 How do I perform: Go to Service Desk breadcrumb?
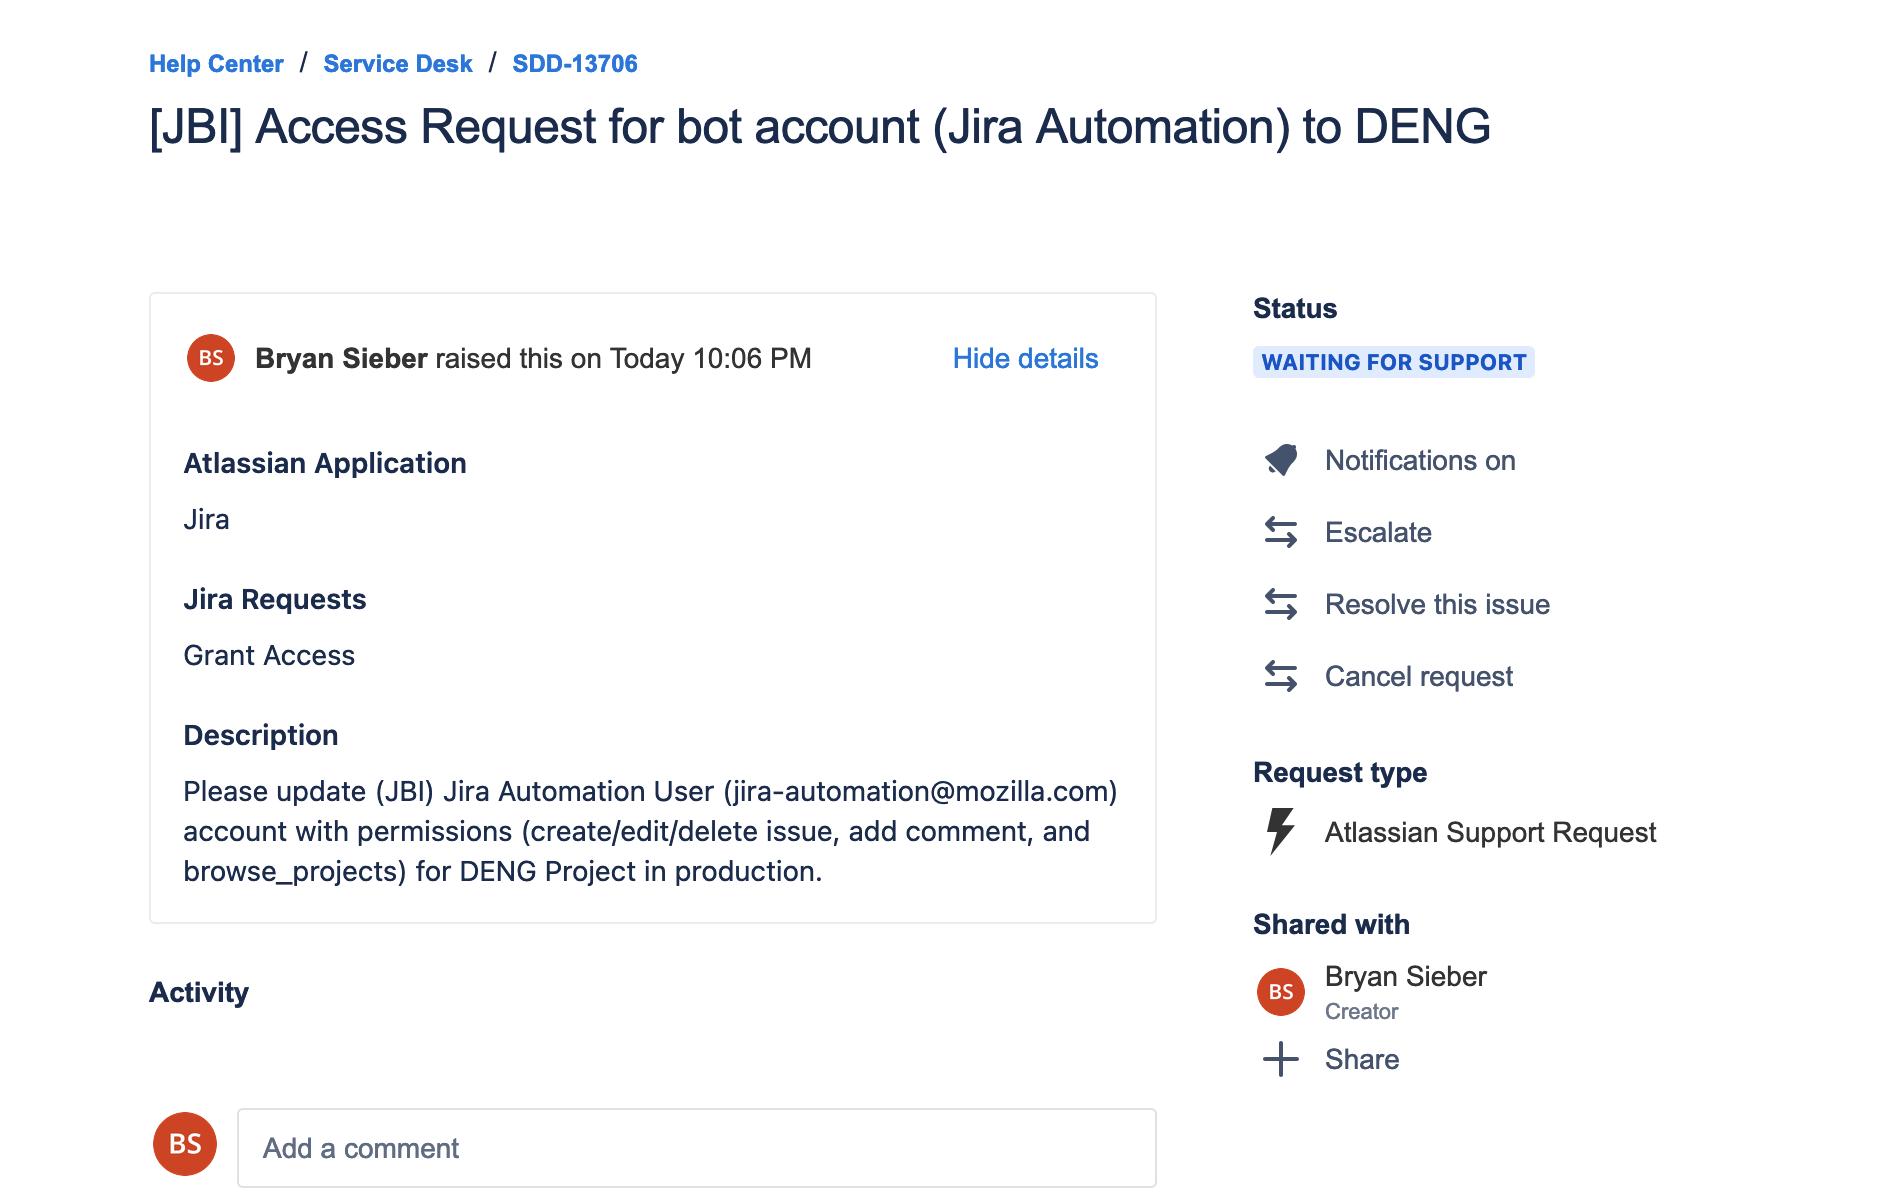[x=398, y=64]
